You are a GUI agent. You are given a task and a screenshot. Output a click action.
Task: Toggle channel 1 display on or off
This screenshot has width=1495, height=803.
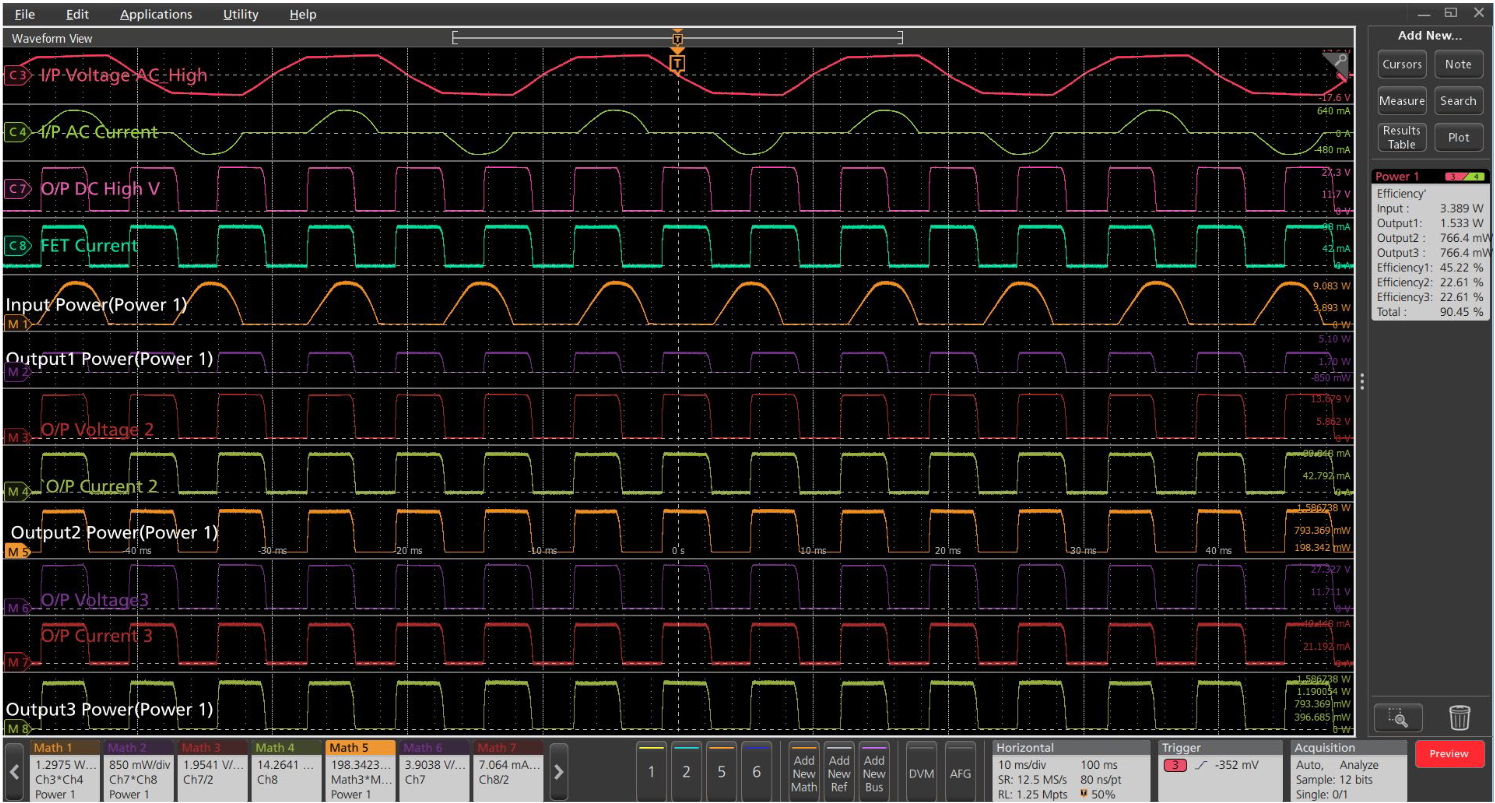[650, 773]
